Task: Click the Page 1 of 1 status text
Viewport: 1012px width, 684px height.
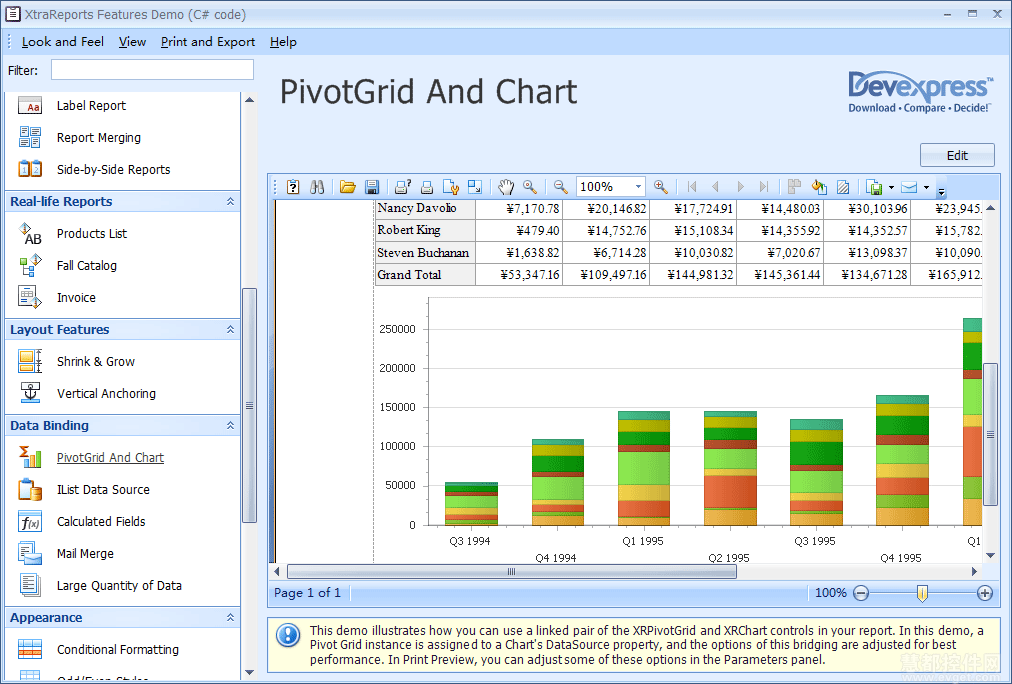Action: pos(307,593)
